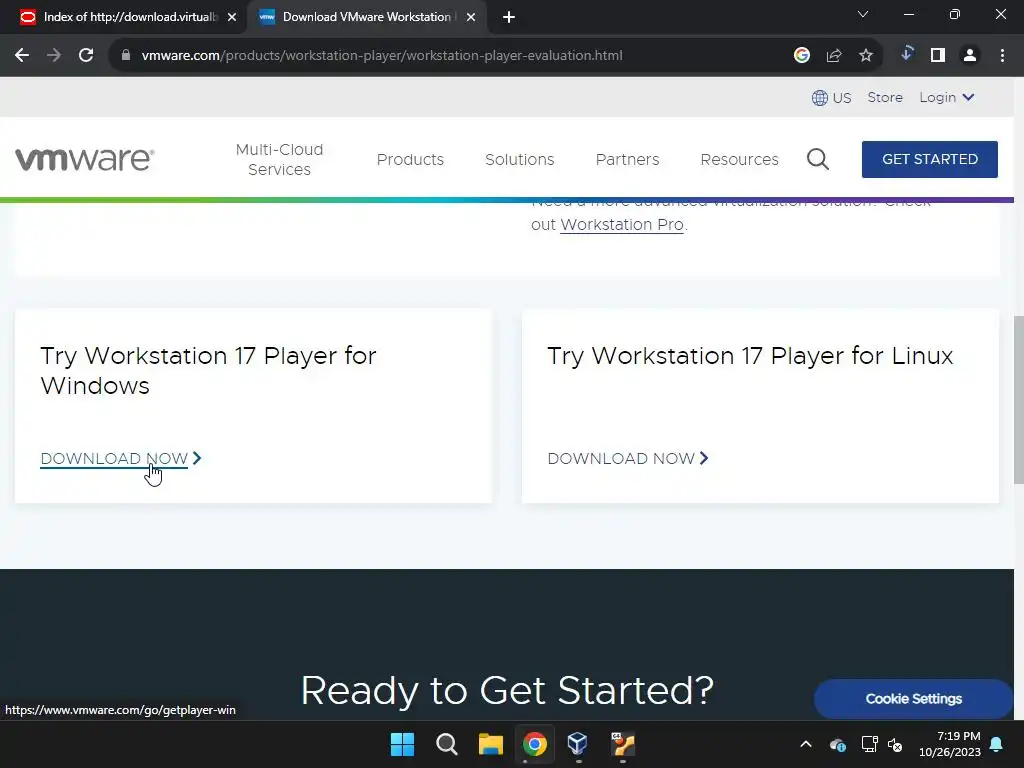Follow the Workstation Pro link
Screen dimensions: 1024x768
pyautogui.click(x=622, y=225)
